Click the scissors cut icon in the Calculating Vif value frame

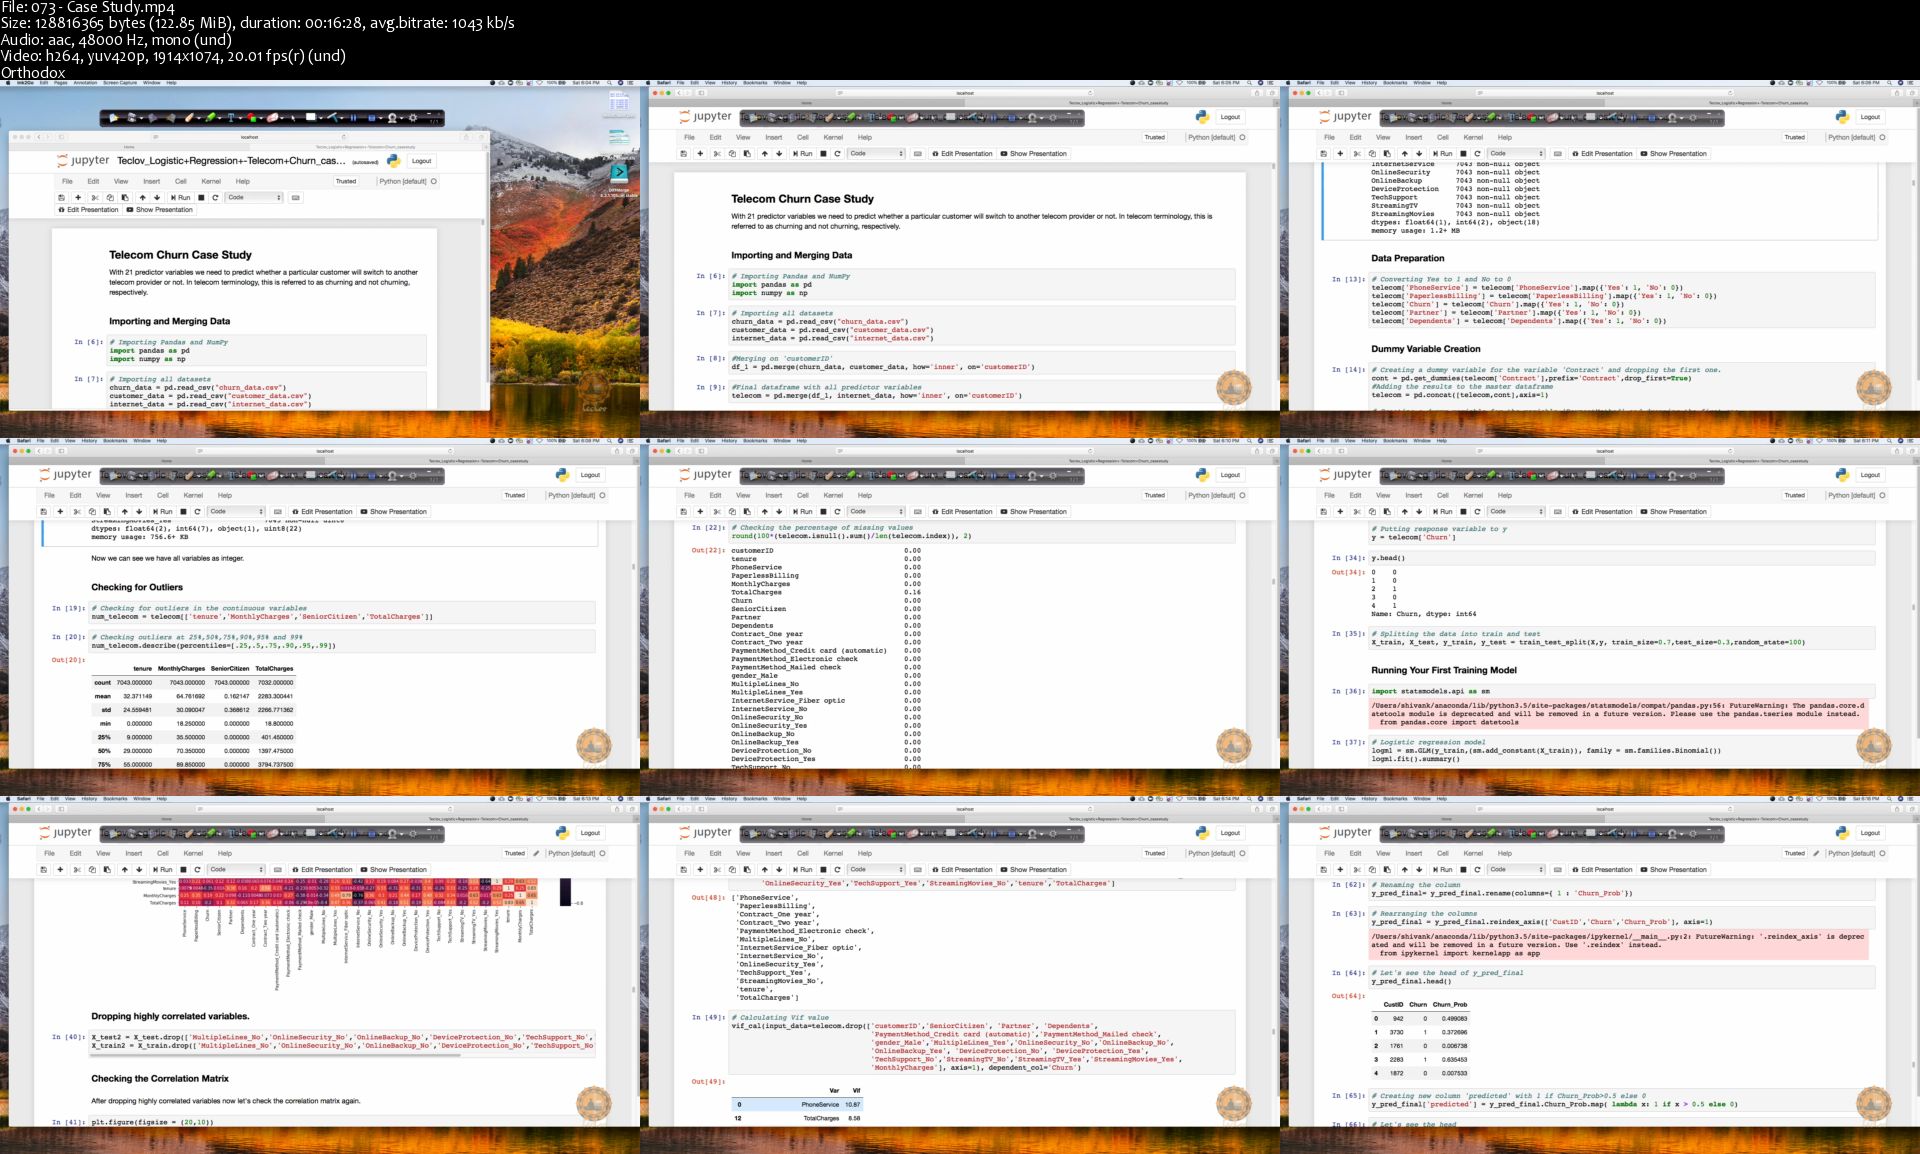[717, 870]
